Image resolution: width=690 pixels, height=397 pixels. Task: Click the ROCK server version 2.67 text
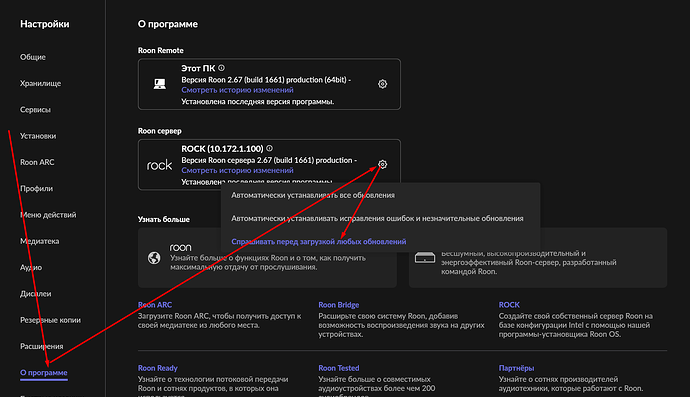pos(269,160)
